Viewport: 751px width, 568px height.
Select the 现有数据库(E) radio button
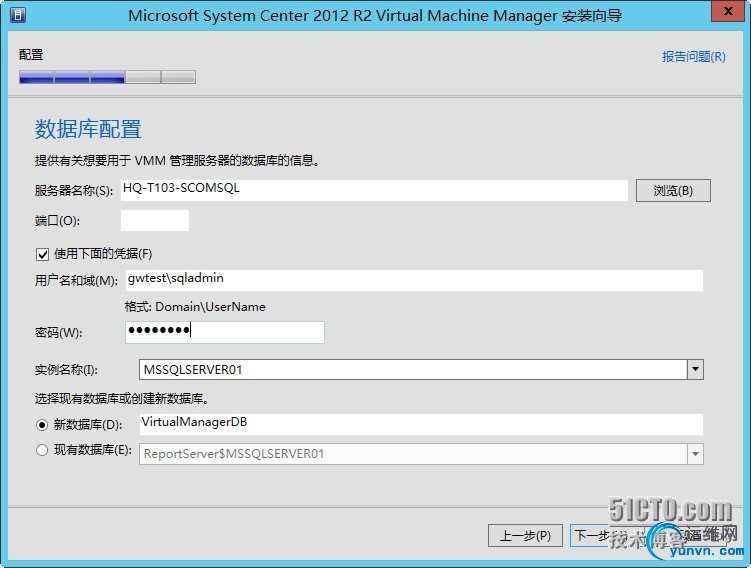(42, 450)
